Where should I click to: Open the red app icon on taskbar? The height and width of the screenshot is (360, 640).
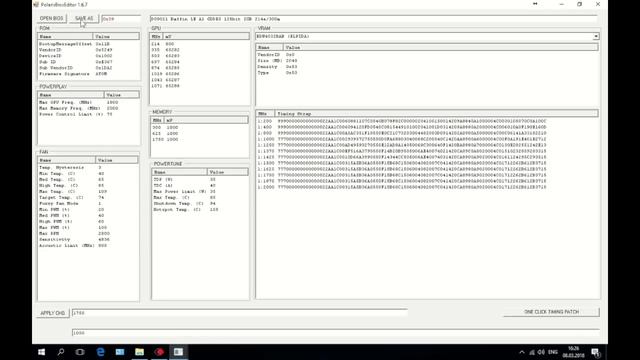click(159, 352)
